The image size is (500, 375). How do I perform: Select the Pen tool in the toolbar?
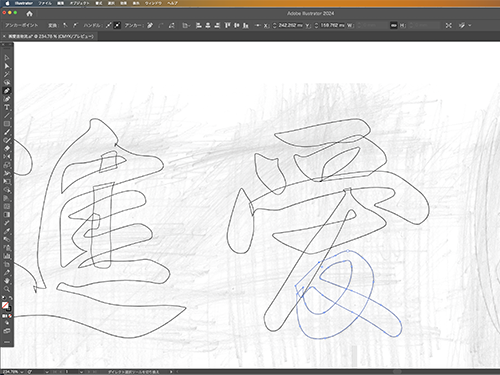[x=7, y=91]
